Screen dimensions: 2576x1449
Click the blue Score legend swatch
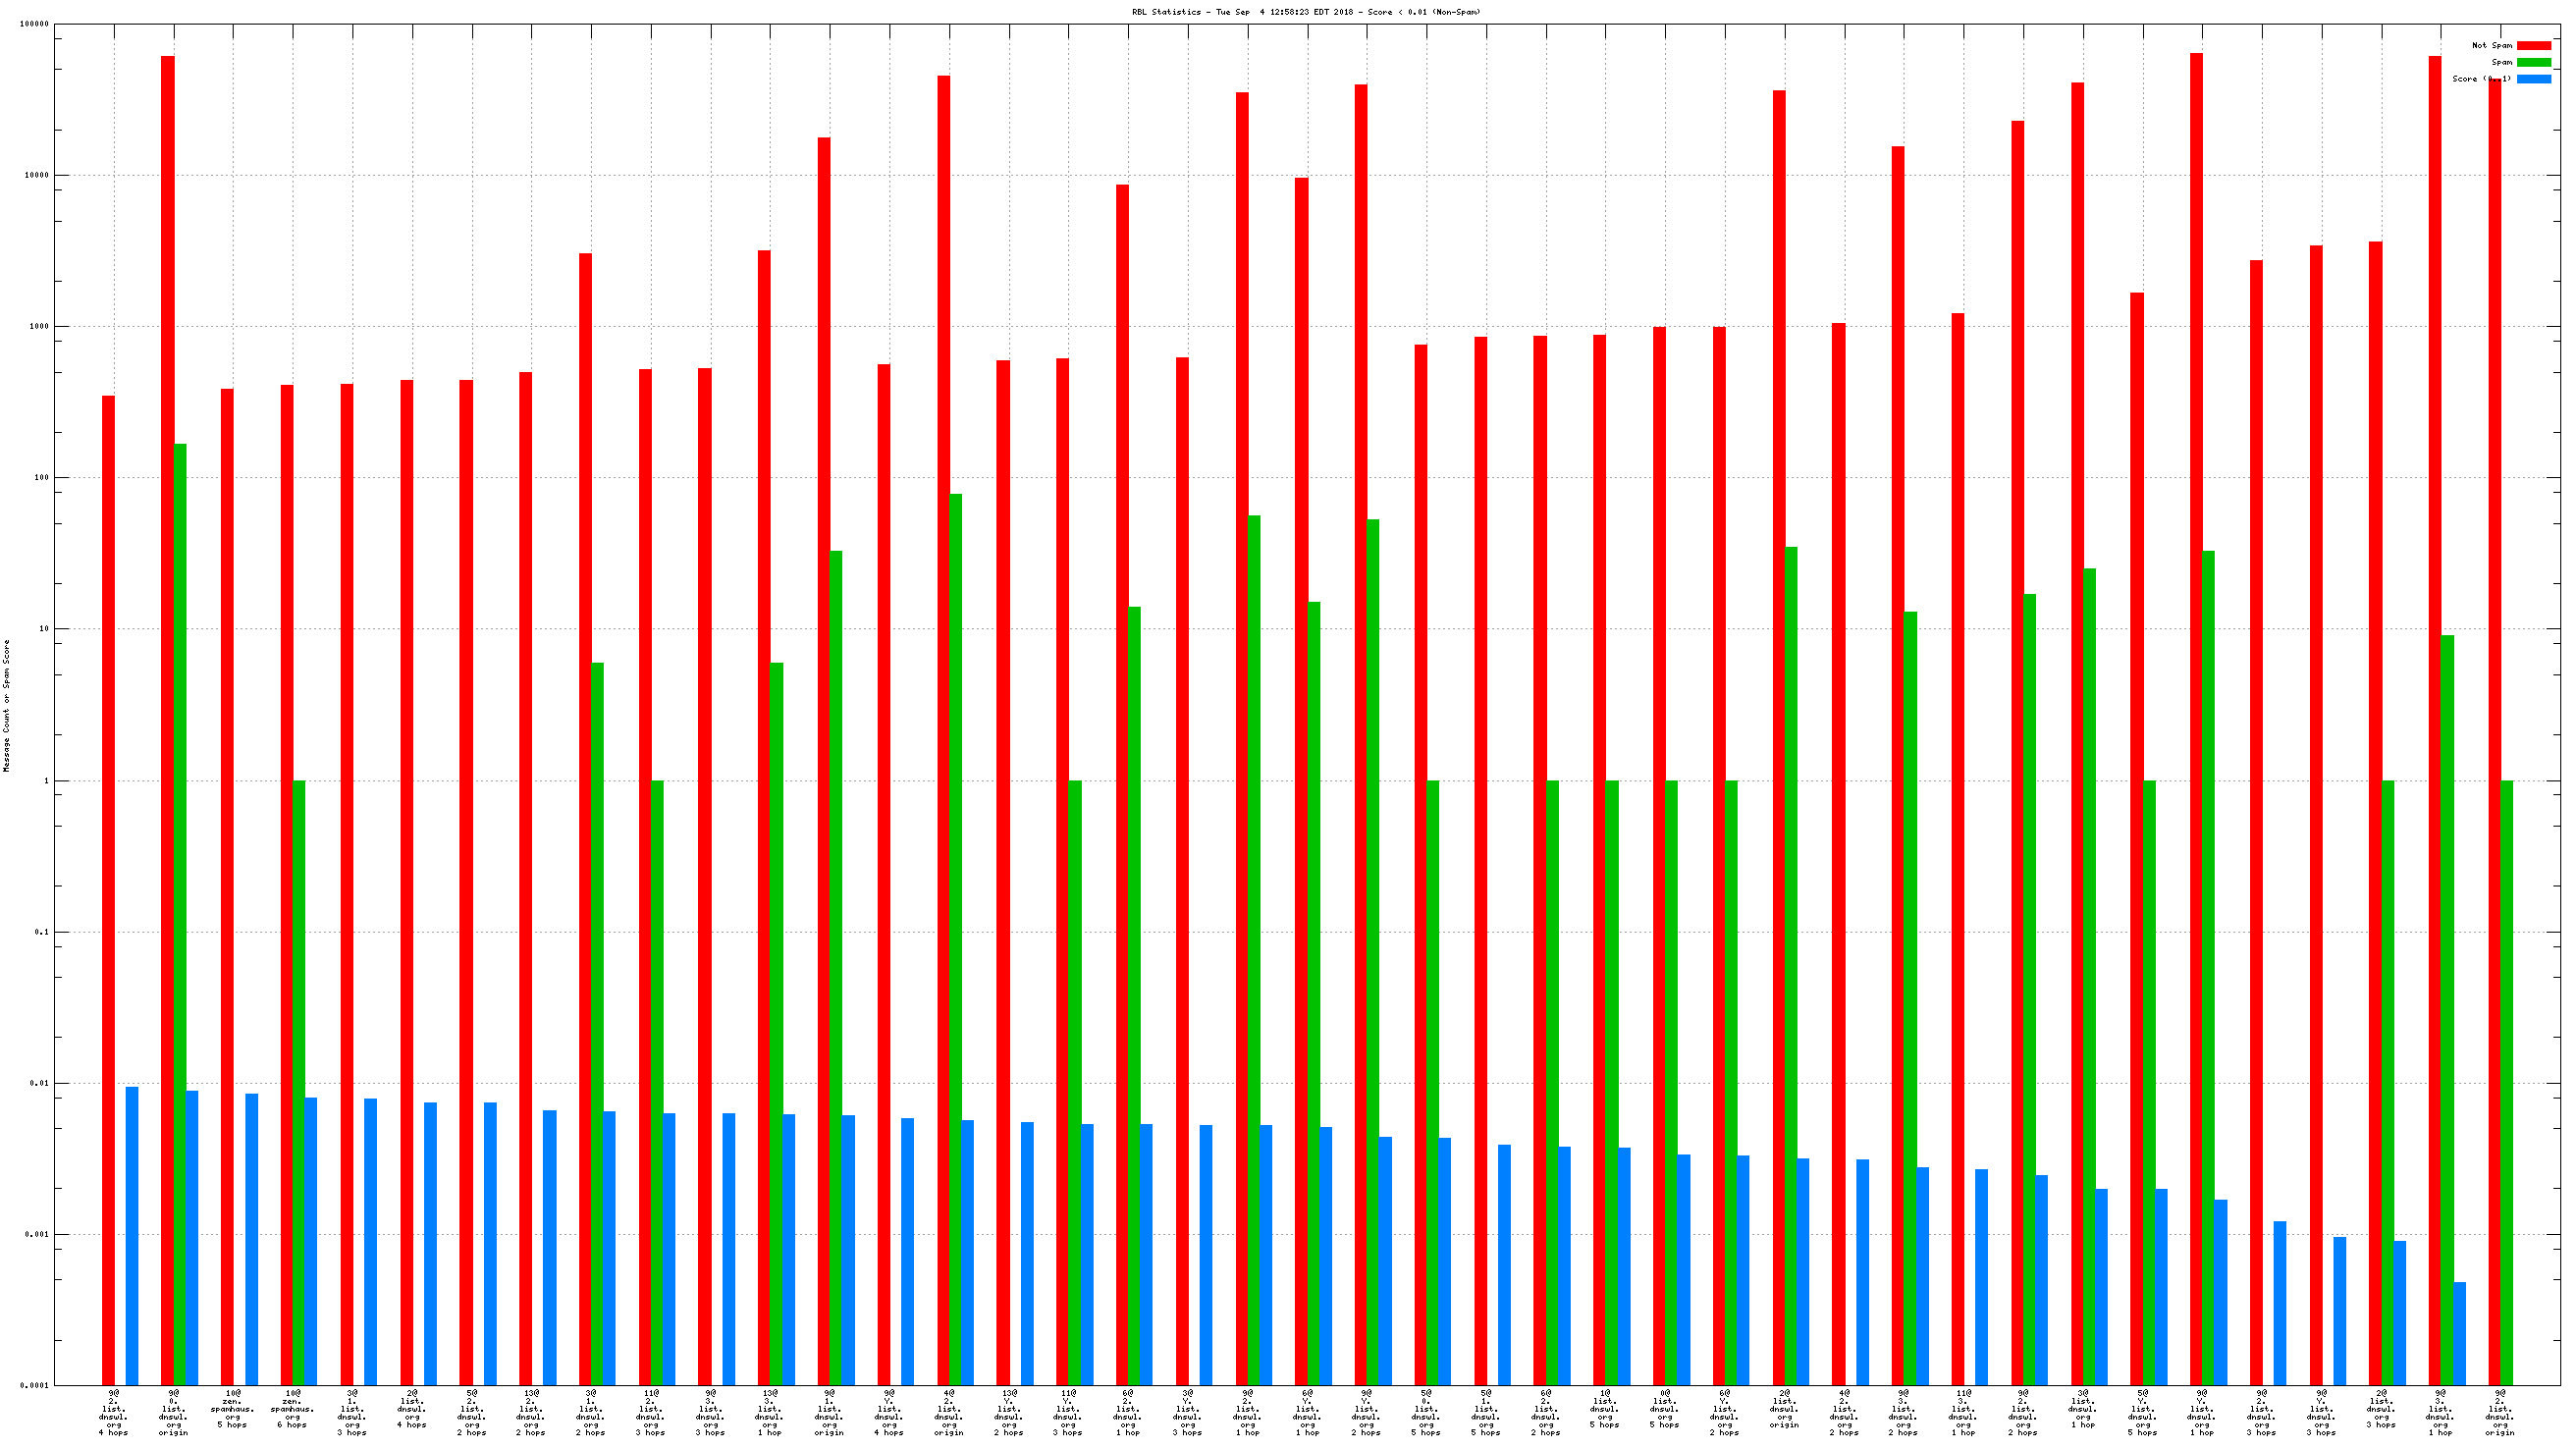point(2533,79)
